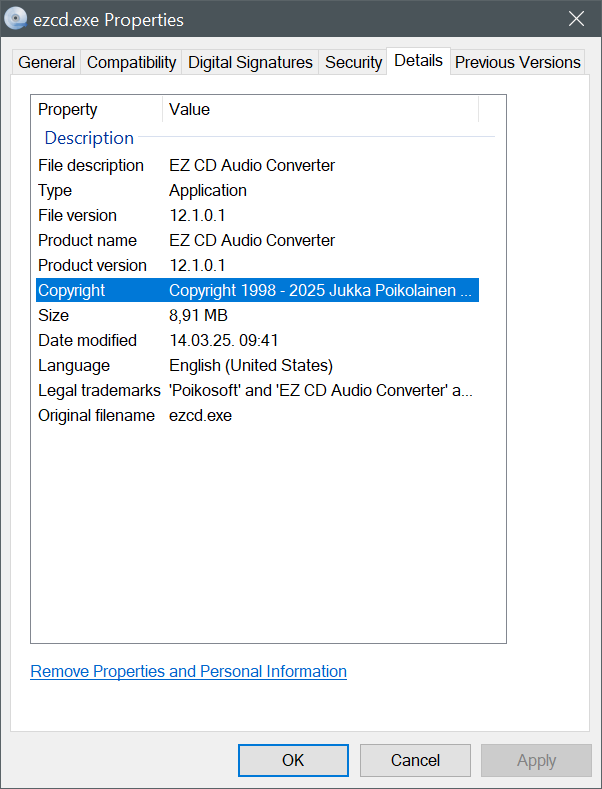Open the Previous Versions tab
Viewport: 602px width, 789px height.
pos(517,62)
